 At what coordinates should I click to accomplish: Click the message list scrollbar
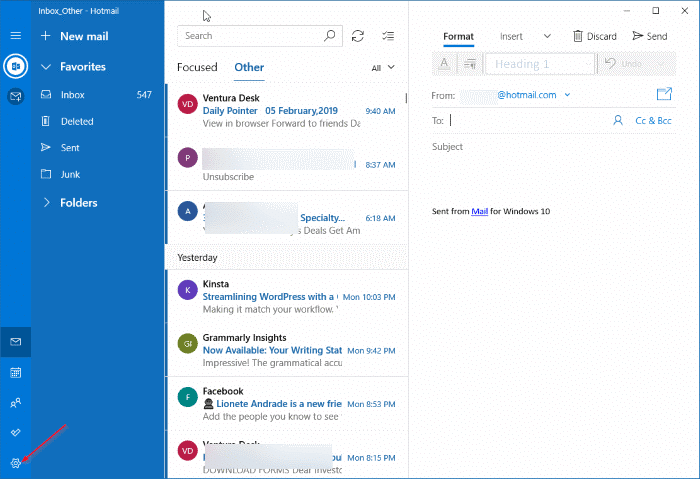pos(406,98)
